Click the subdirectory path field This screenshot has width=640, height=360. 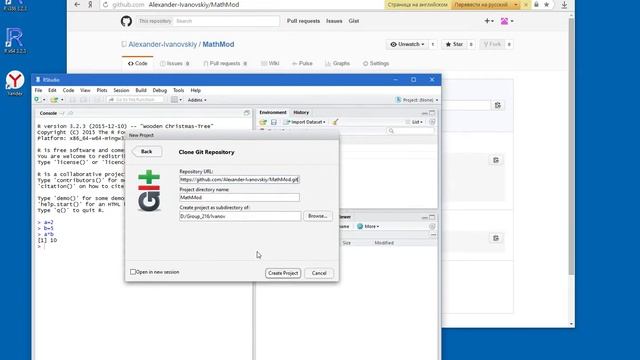click(240, 216)
